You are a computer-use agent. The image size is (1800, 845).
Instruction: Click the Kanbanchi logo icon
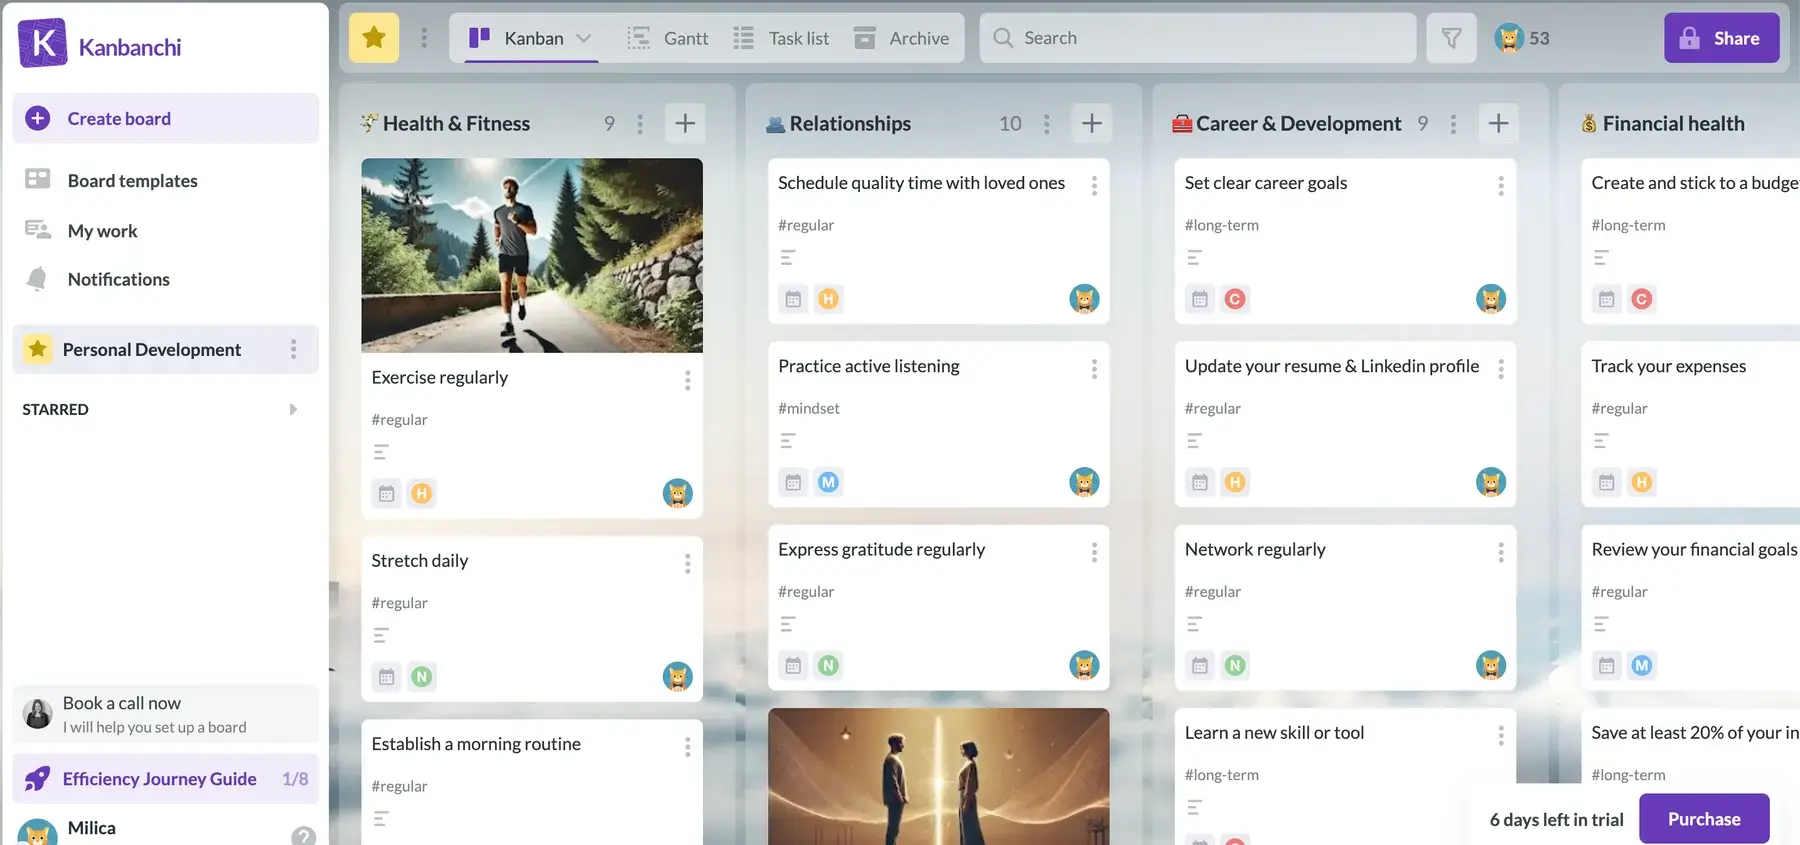point(42,43)
